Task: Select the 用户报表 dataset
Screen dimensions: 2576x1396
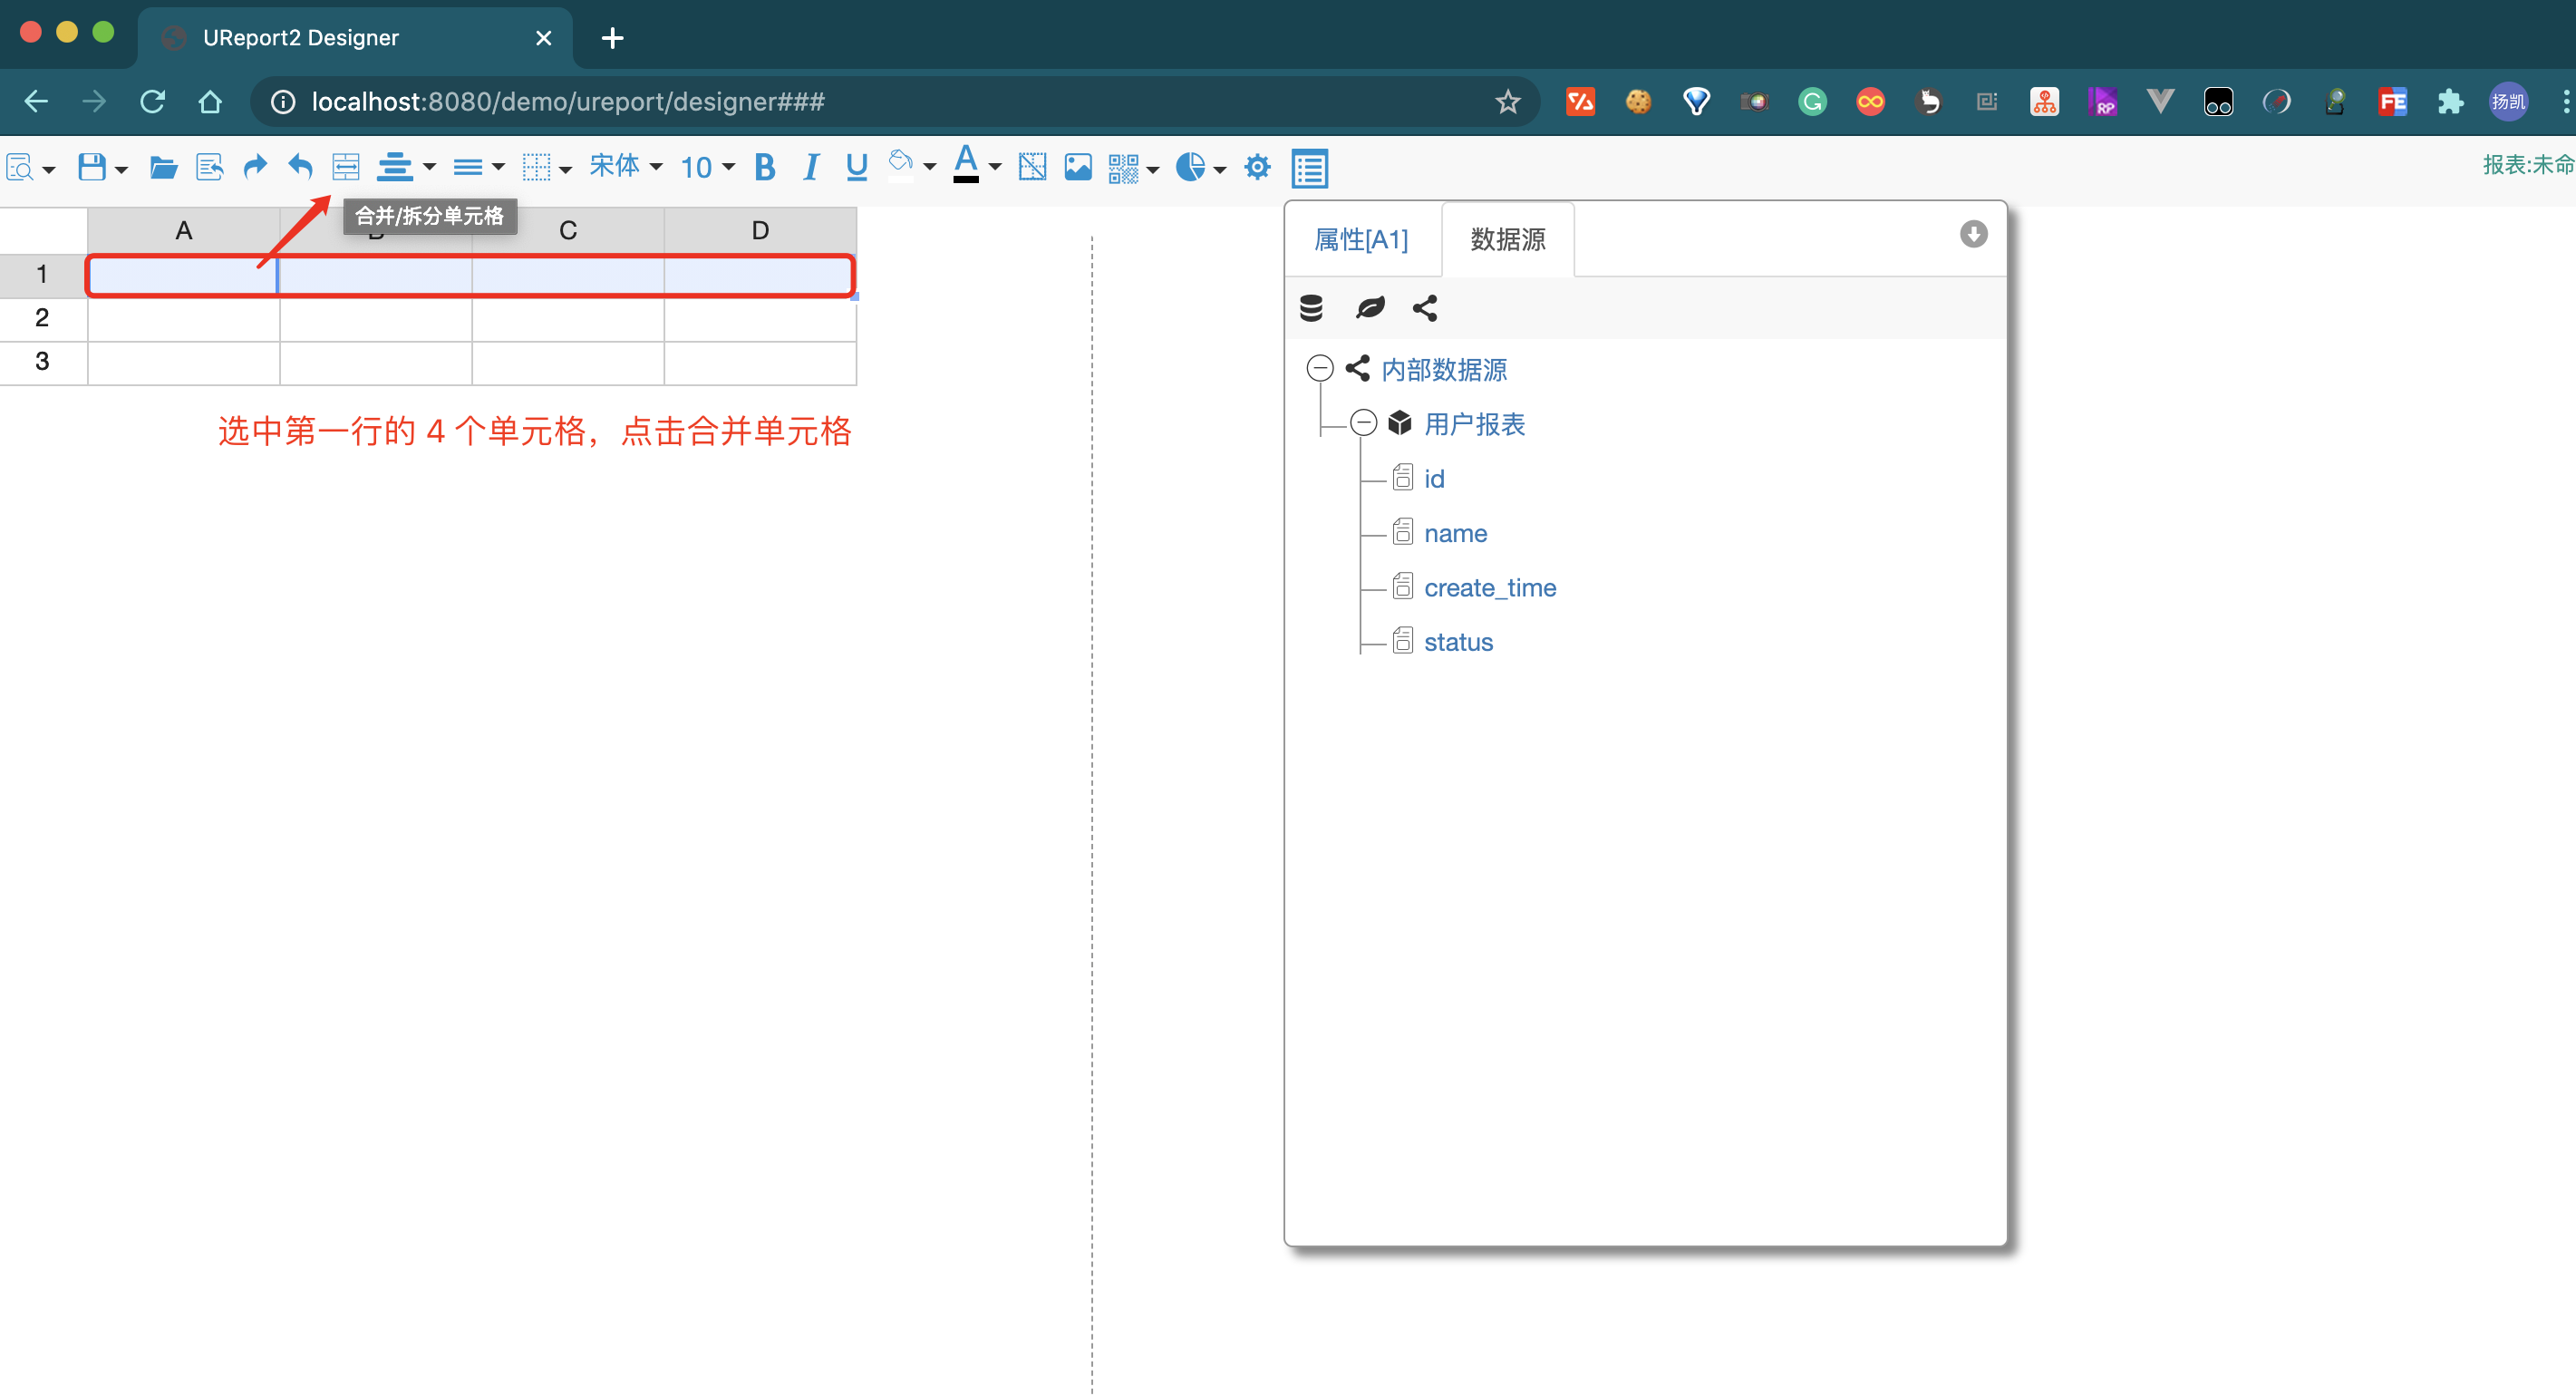Action: tap(1474, 424)
